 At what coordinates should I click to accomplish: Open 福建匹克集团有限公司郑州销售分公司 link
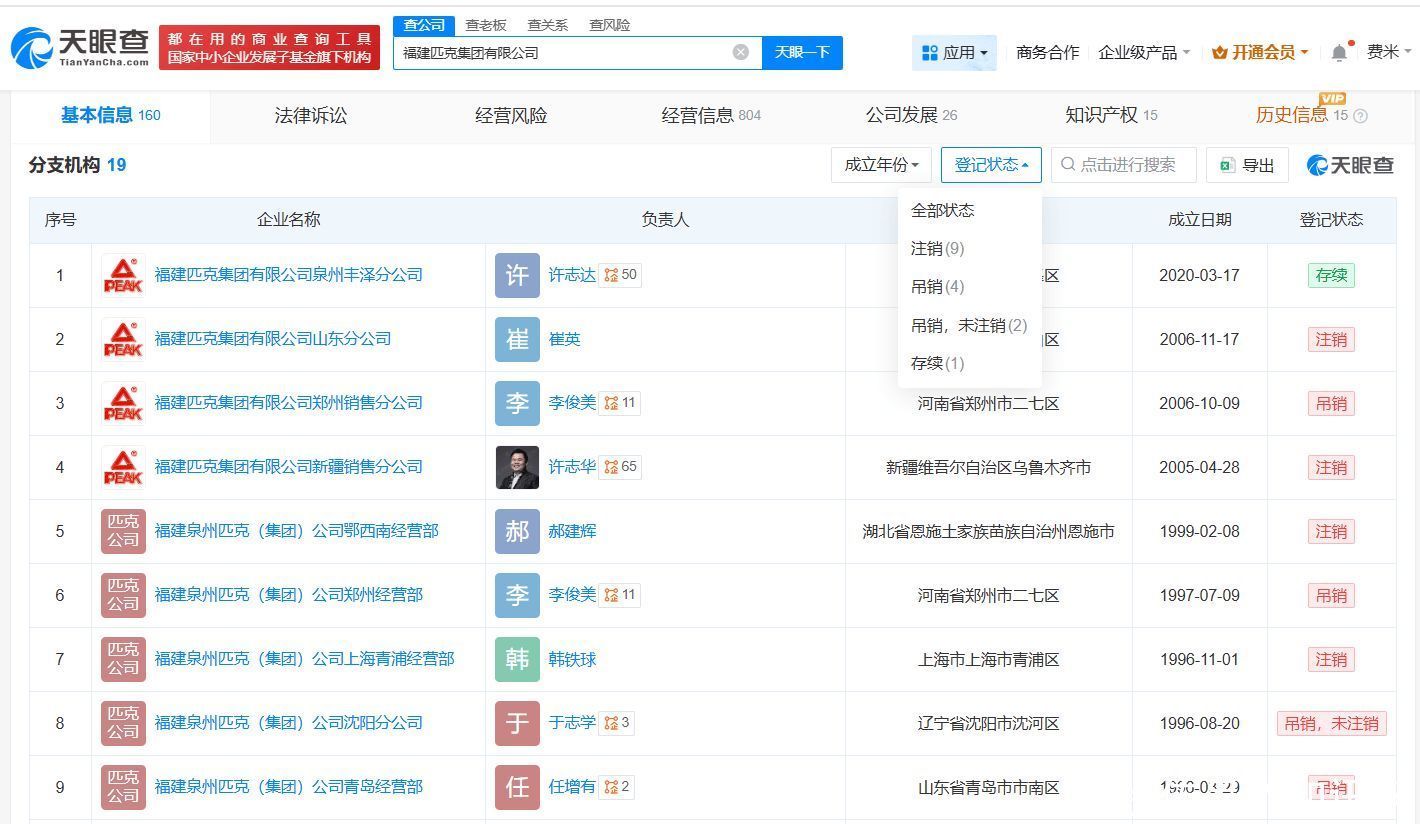[288, 403]
